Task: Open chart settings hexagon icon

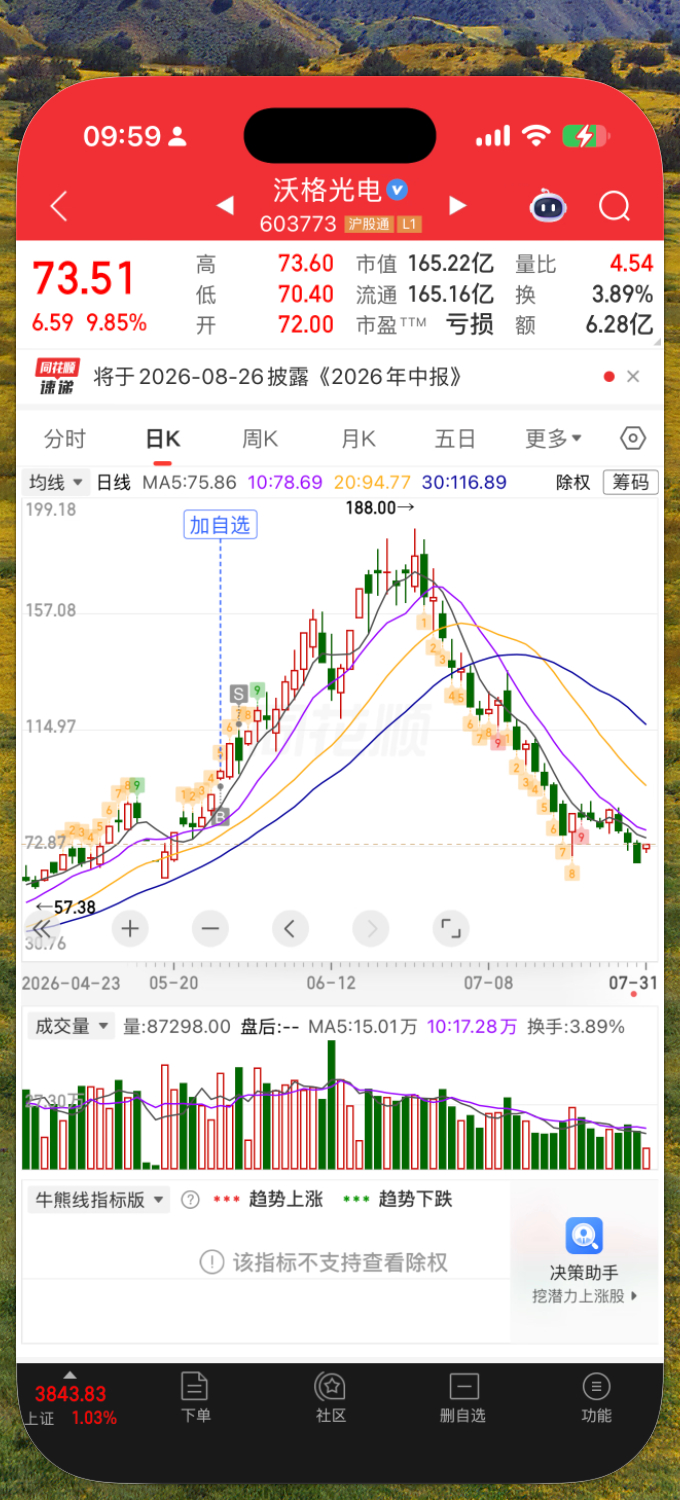Action: point(633,438)
